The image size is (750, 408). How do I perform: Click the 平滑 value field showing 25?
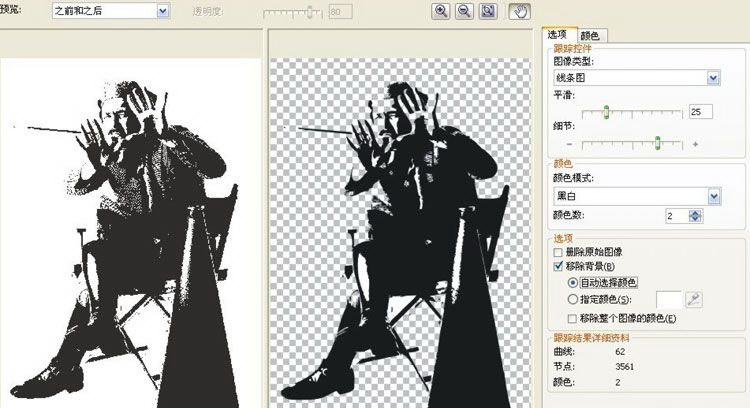[701, 112]
